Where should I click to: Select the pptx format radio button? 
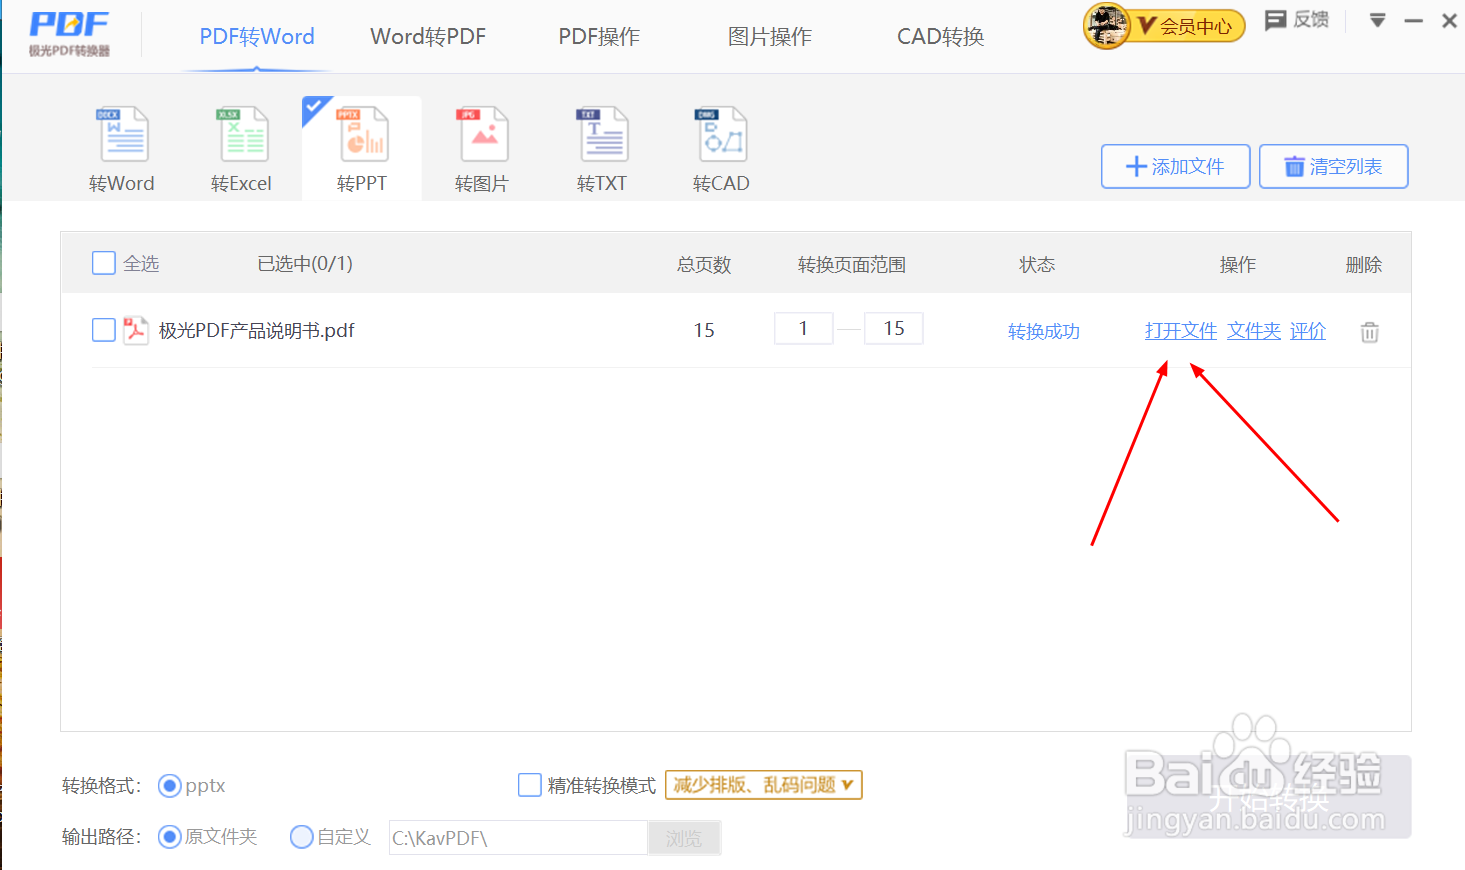[170, 786]
